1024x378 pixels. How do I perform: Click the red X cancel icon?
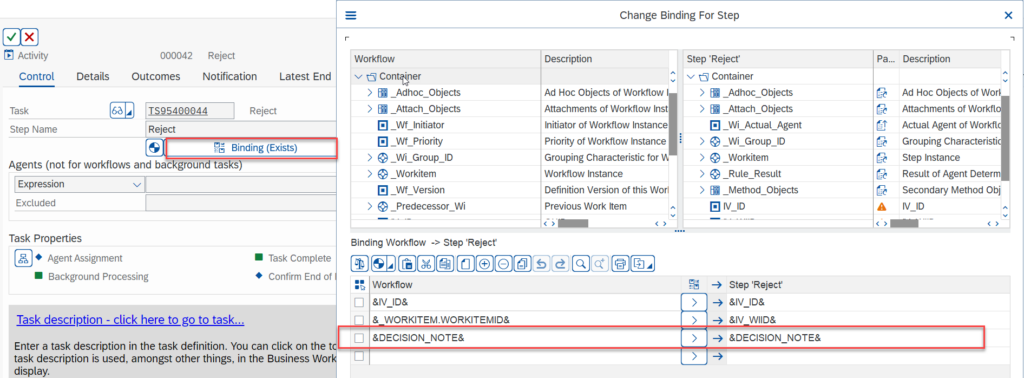coord(30,37)
